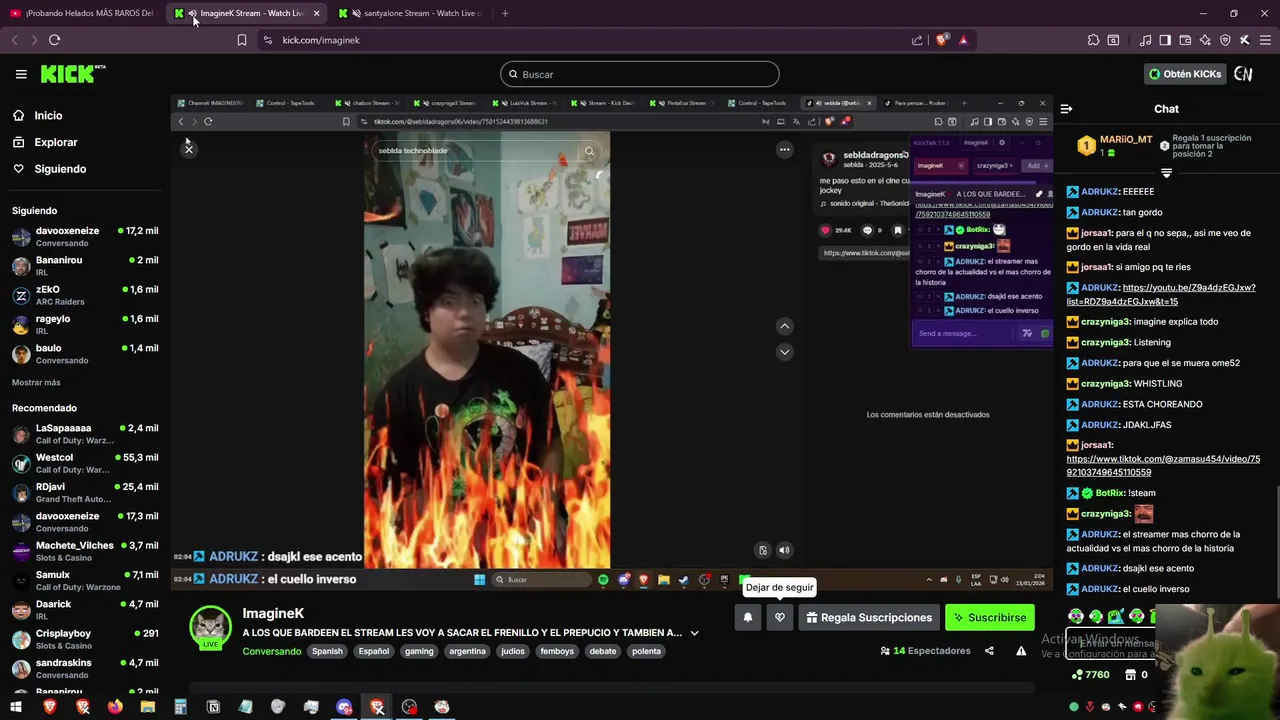Viewport: 1280px width, 720px height.
Task: Open a new browser tab
Action: tap(505, 13)
